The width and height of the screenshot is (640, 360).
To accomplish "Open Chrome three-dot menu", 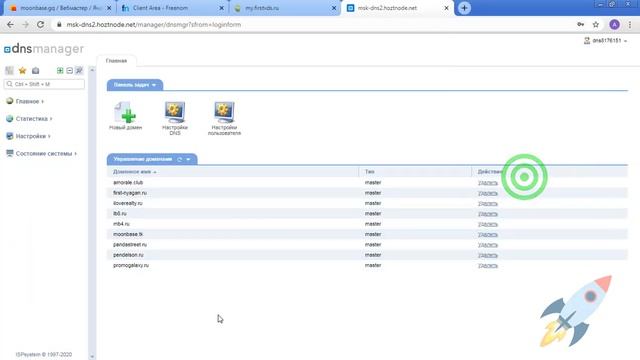I will (x=630, y=24).
